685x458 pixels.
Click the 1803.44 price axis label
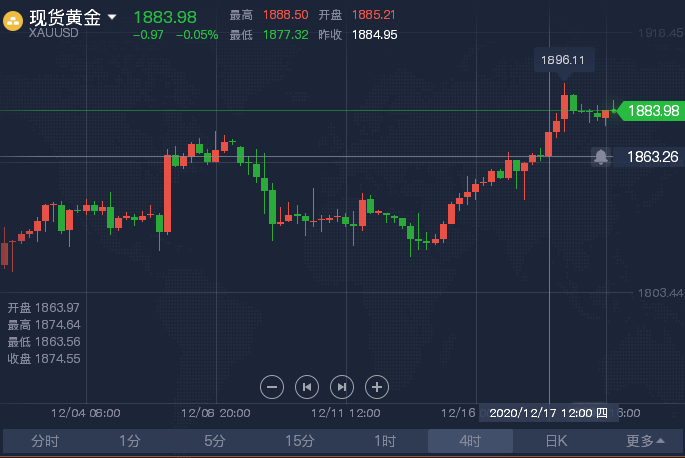pyautogui.click(x=660, y=293)
